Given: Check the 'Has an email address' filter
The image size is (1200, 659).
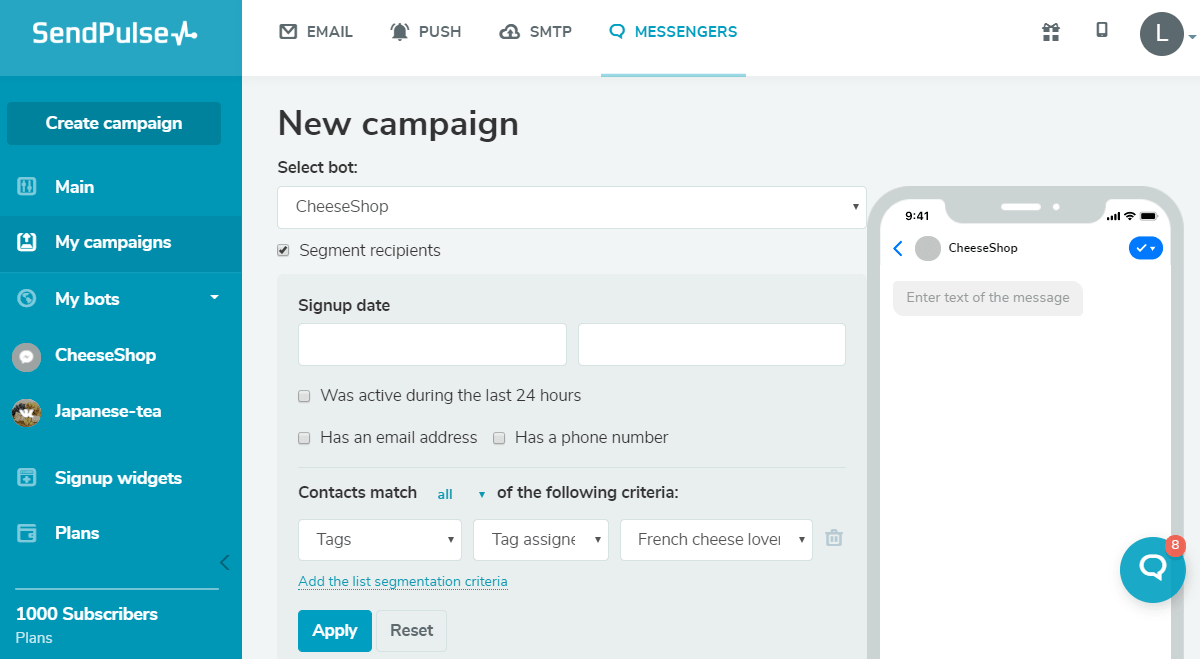Looking at the screenshot, I should pyautogui.click(x=304, y=438).
